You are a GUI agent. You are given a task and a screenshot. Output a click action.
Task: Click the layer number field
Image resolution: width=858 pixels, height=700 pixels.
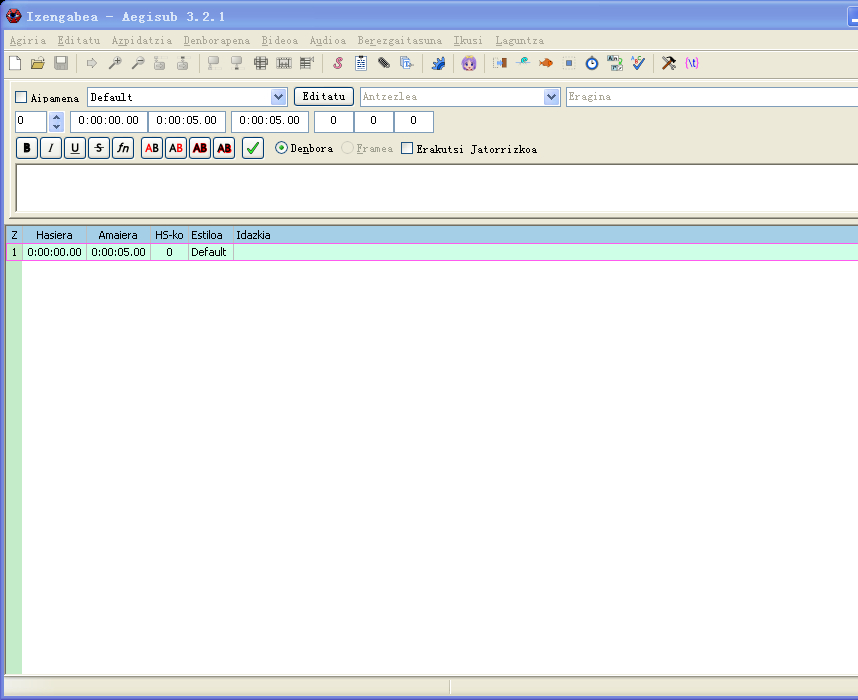pyautogui.click(x=31, y=122)
